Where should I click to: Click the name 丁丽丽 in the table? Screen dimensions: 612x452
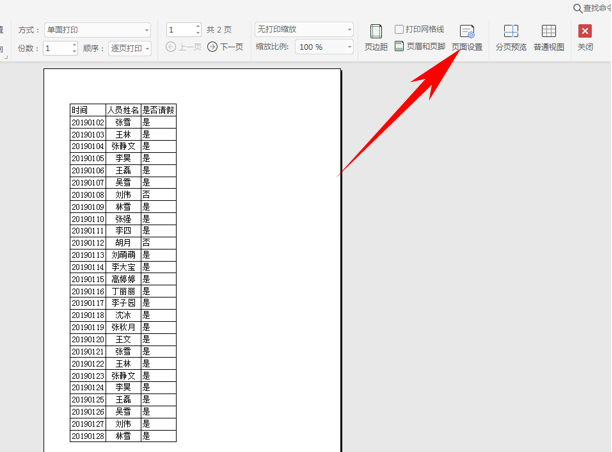point(123,291)
